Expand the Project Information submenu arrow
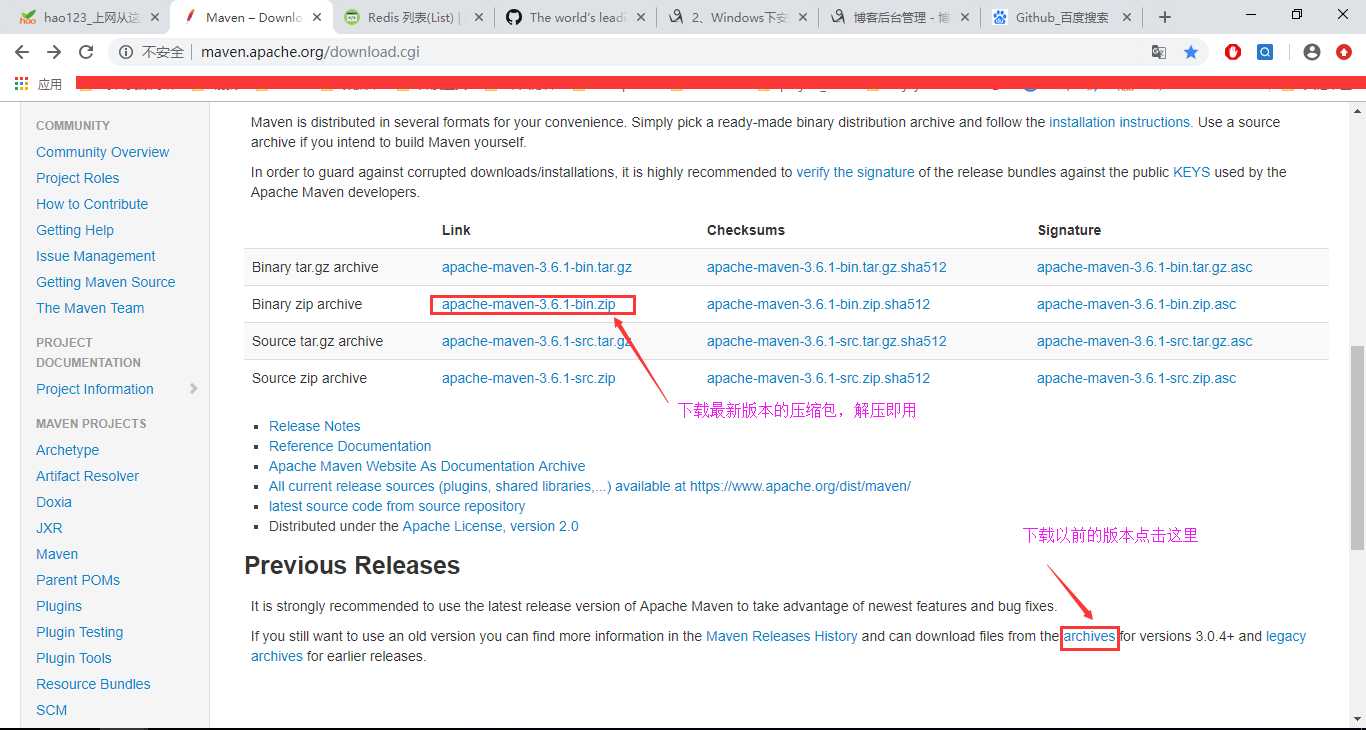This screenshot has width=1366, height=730. tap(193, 389)
